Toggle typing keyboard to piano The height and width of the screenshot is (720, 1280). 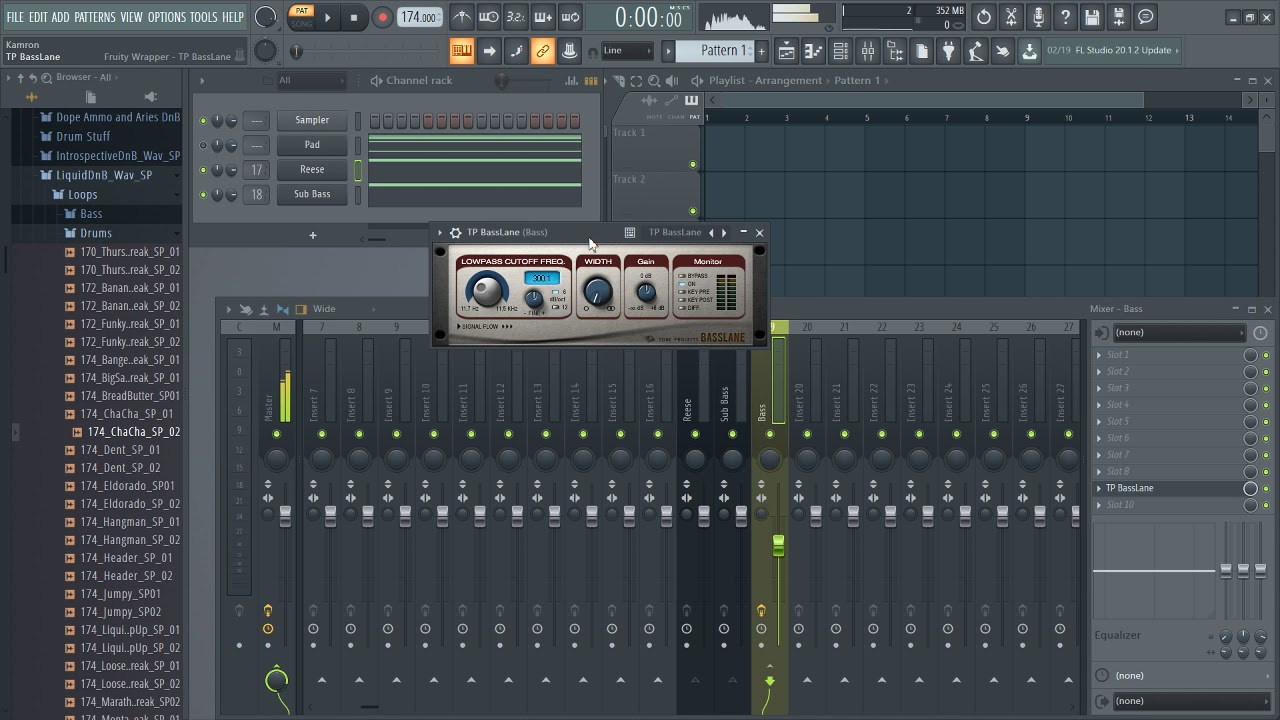462,51
